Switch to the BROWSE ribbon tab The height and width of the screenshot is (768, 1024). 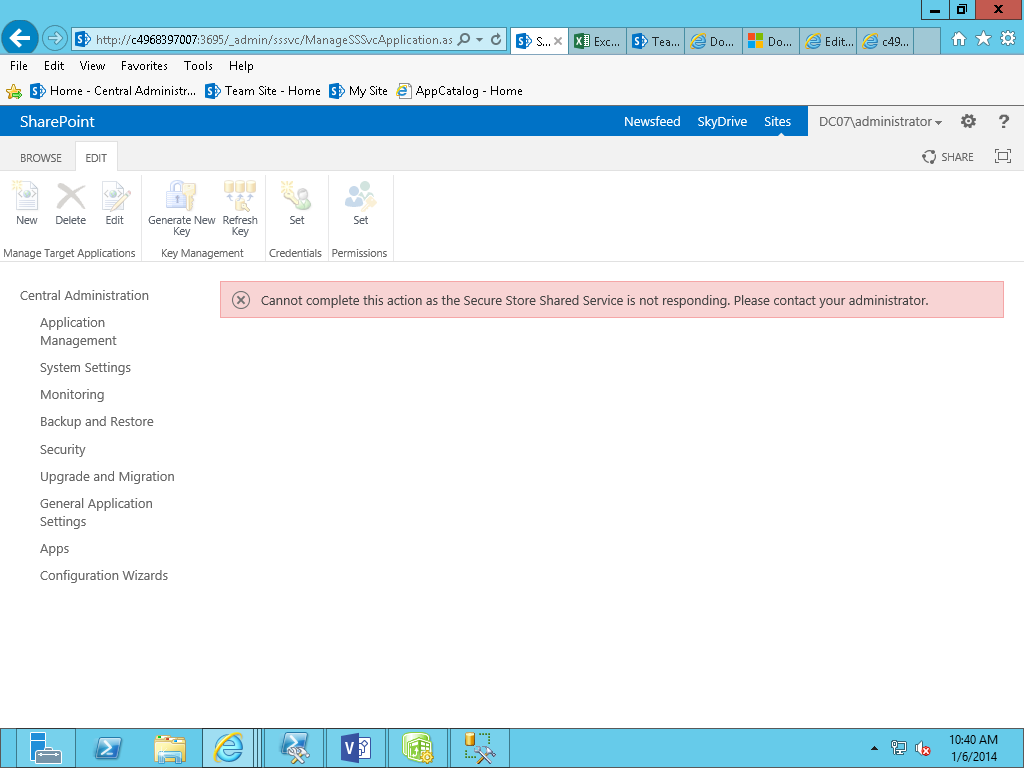tap(40, 158)
